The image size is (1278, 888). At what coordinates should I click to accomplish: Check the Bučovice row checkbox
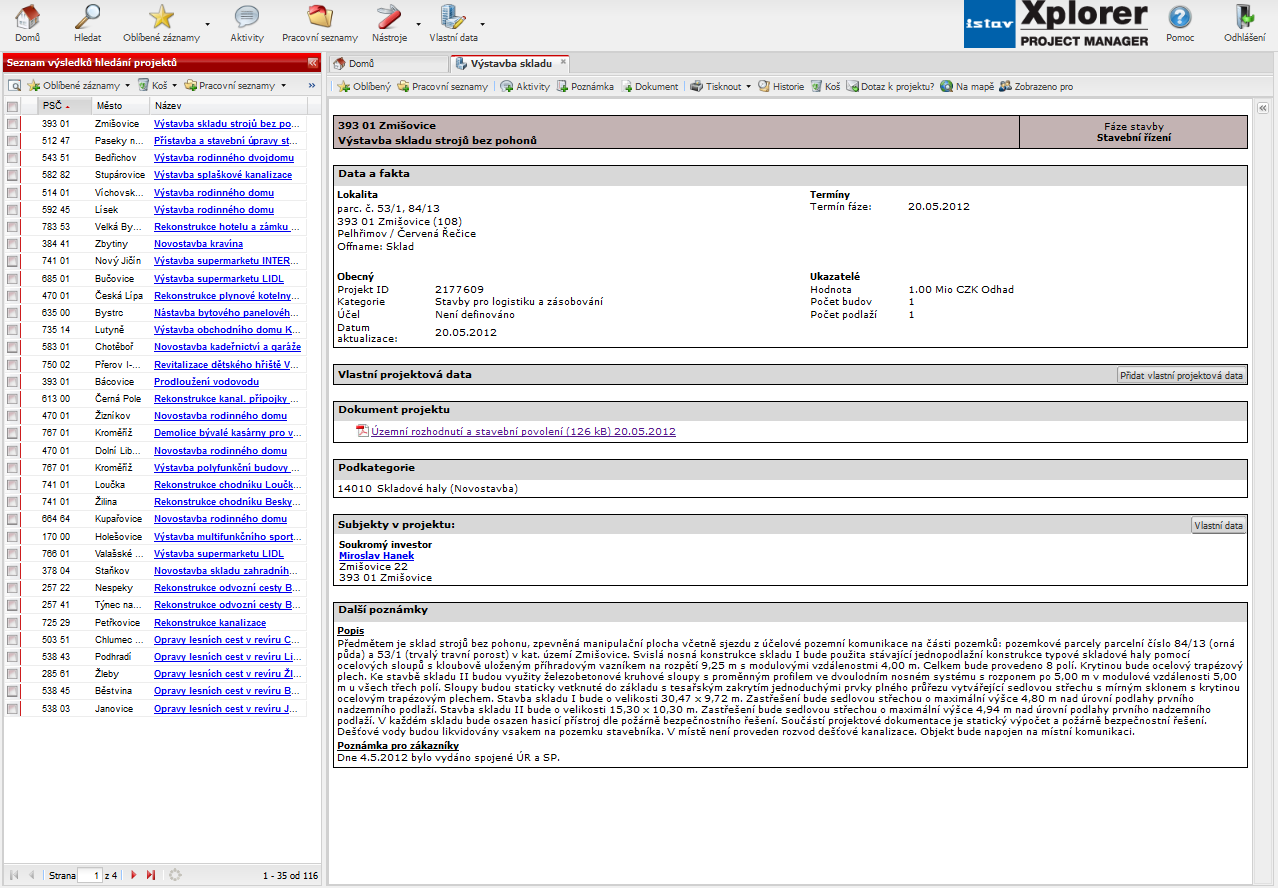pyautogui.click(x=12, y=279)
